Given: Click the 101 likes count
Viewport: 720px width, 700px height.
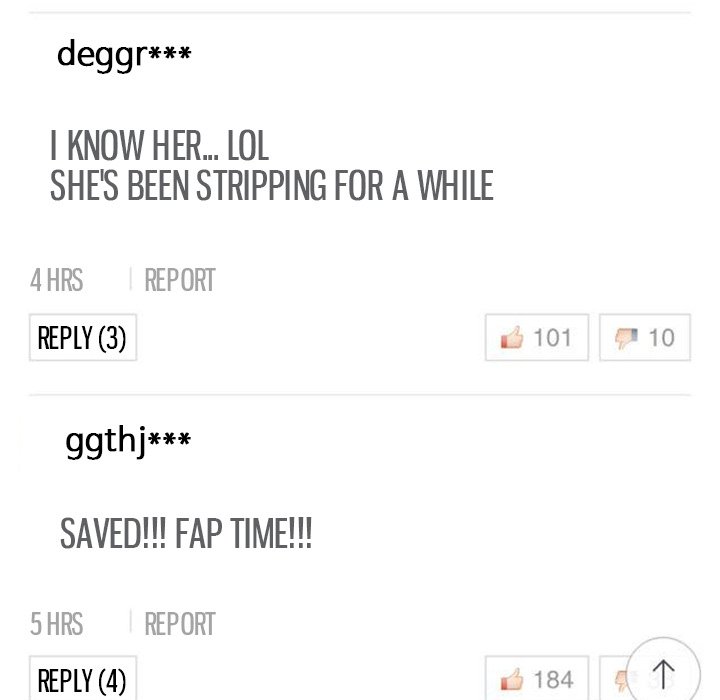Looking at the screenshot, I should 552,338.
